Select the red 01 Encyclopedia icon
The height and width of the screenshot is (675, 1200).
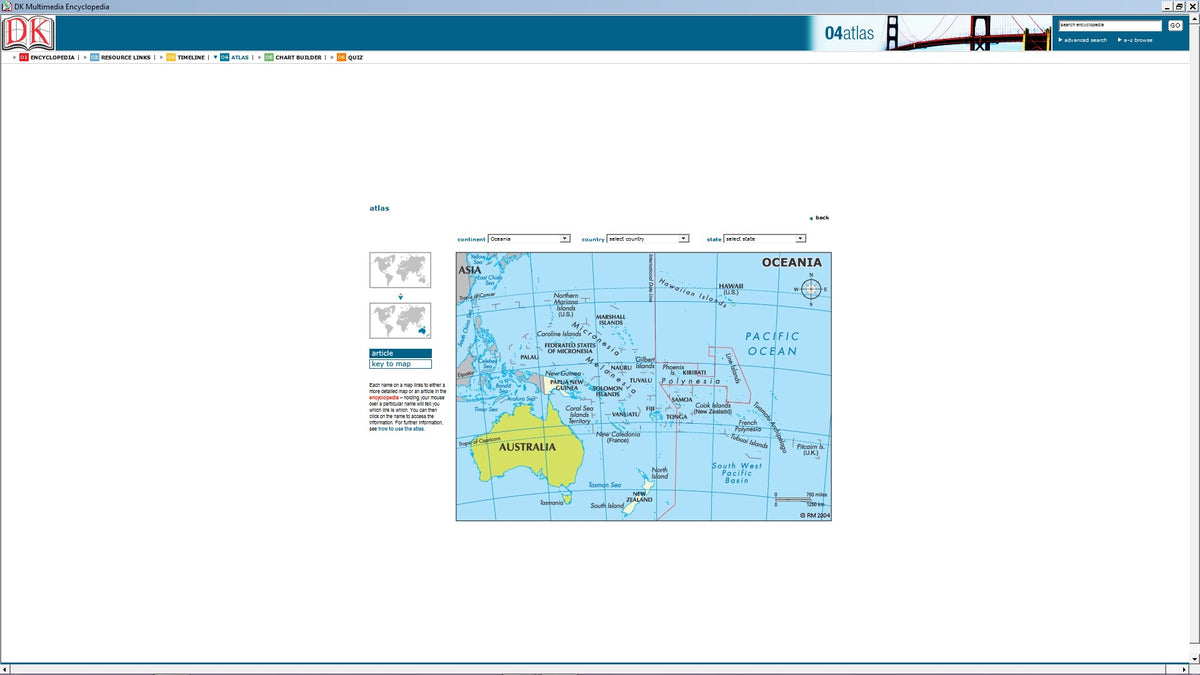click(22, 57)
